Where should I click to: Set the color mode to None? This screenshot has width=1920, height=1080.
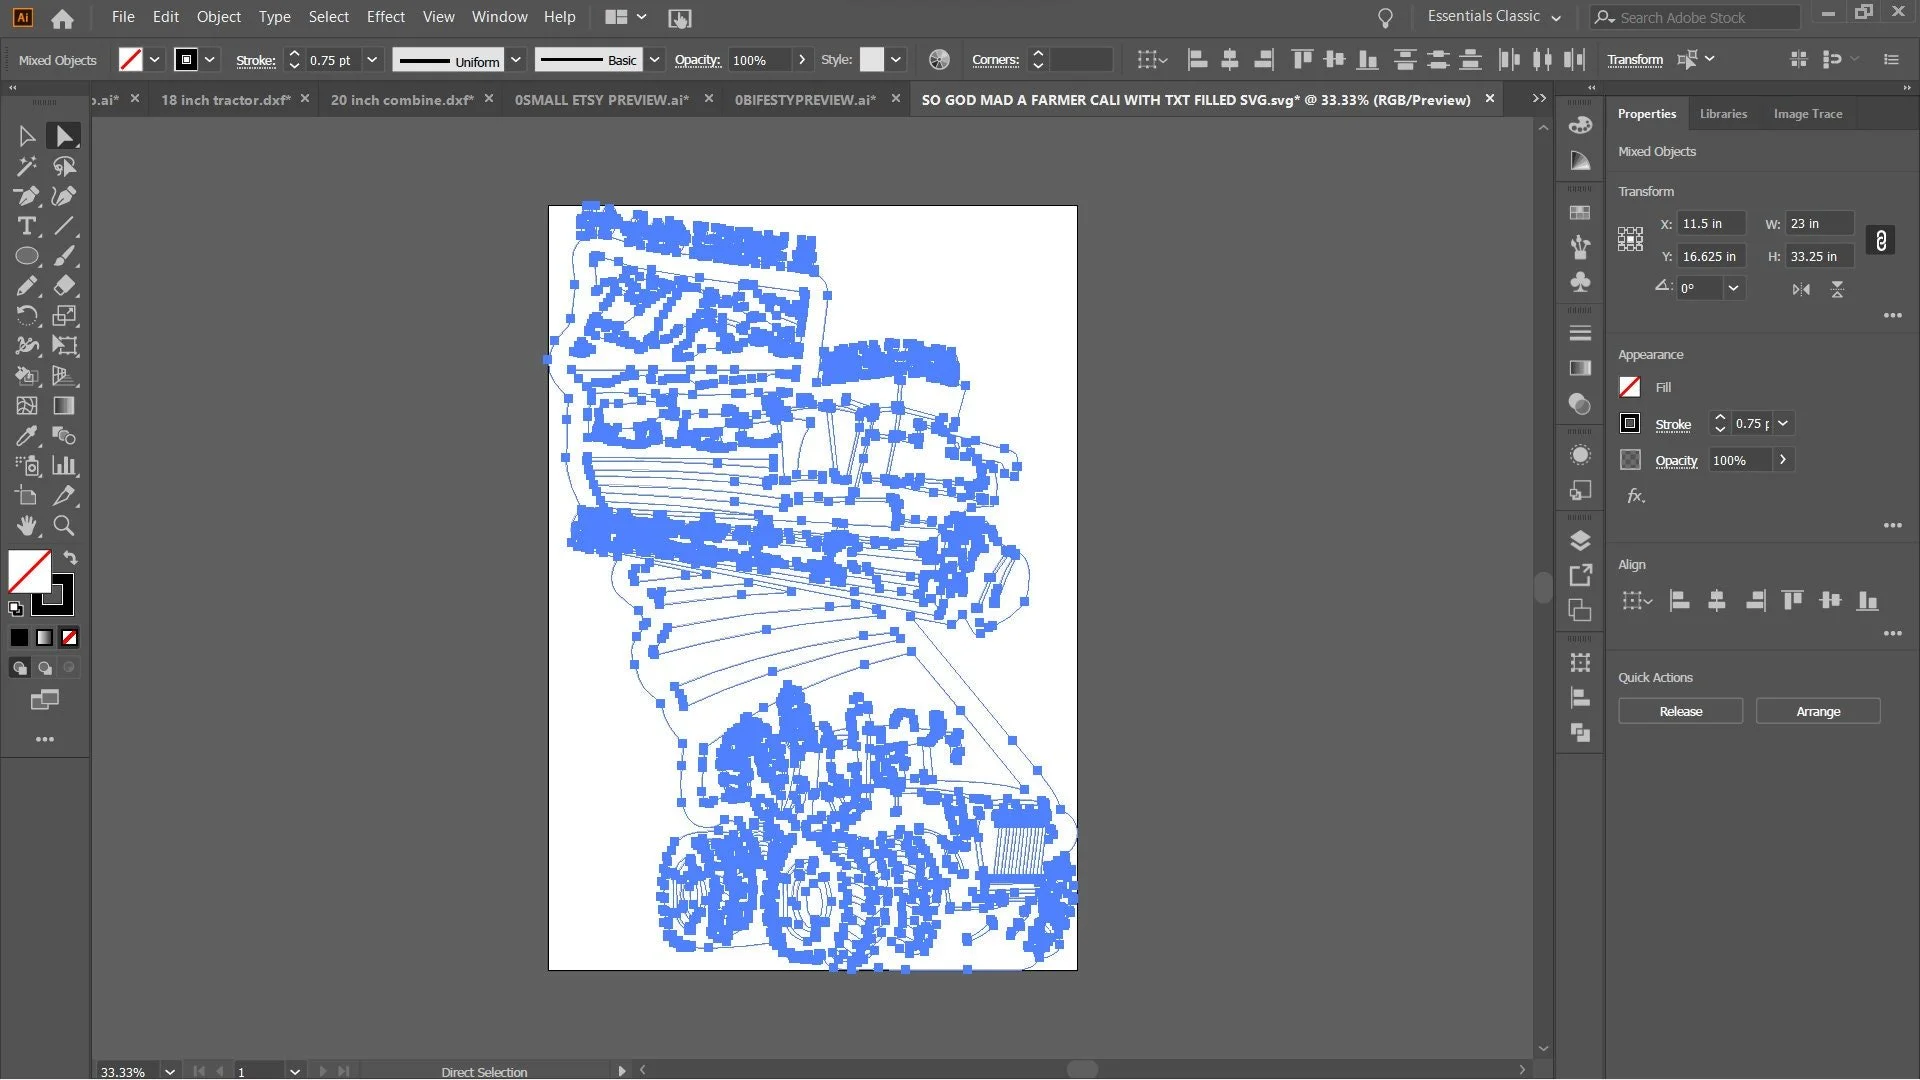click(69, 638)
